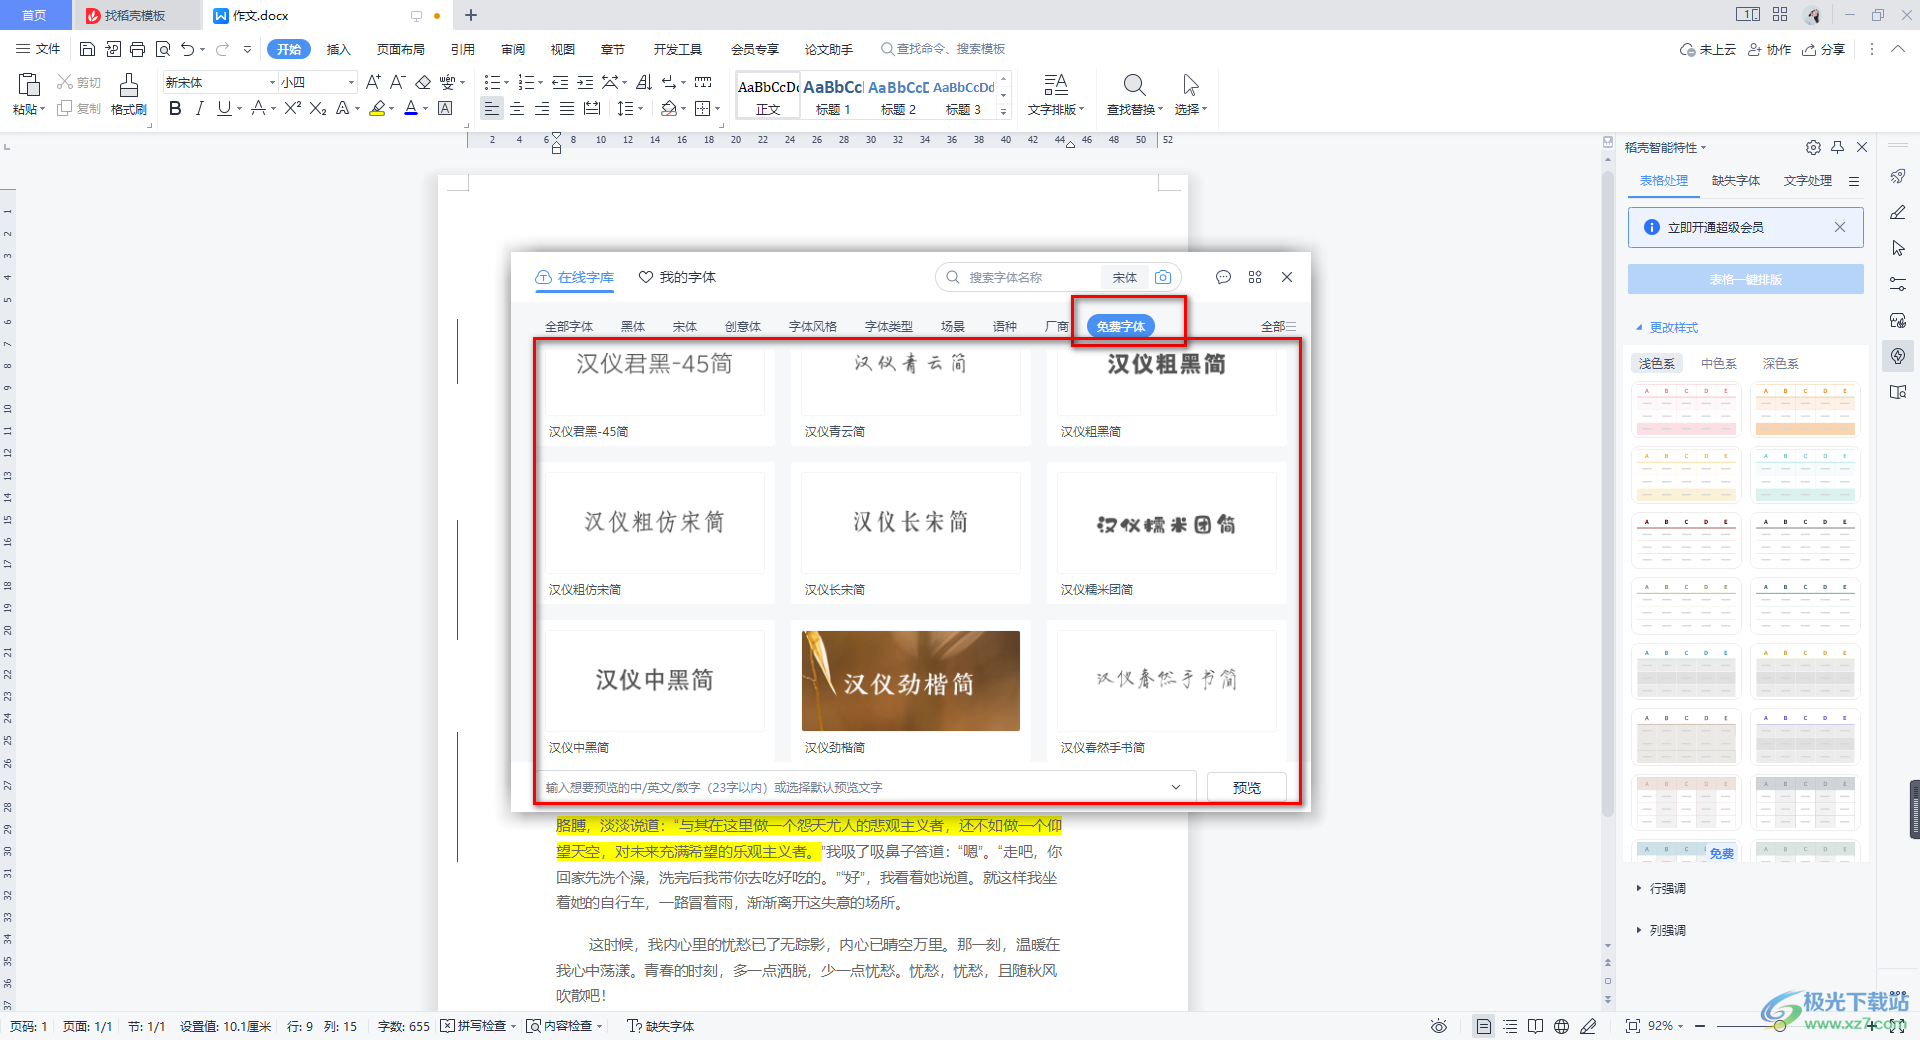Open the font size dropdown

pos(351,82)
